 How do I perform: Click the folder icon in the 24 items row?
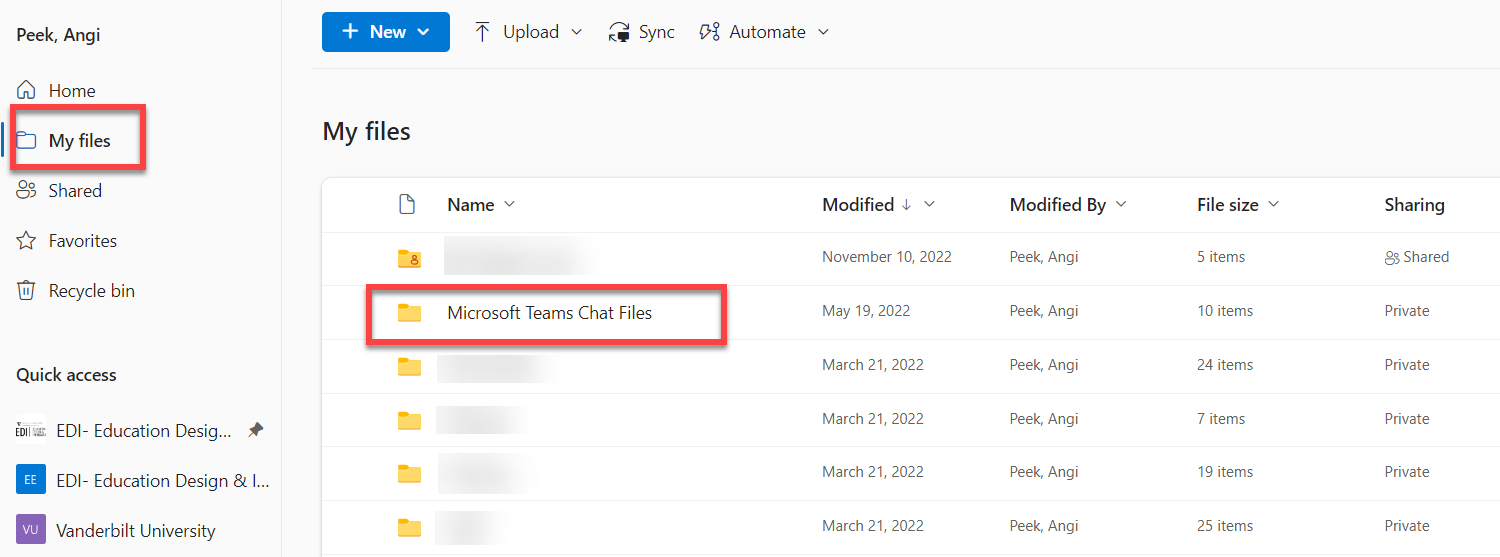tap(409, 366)
